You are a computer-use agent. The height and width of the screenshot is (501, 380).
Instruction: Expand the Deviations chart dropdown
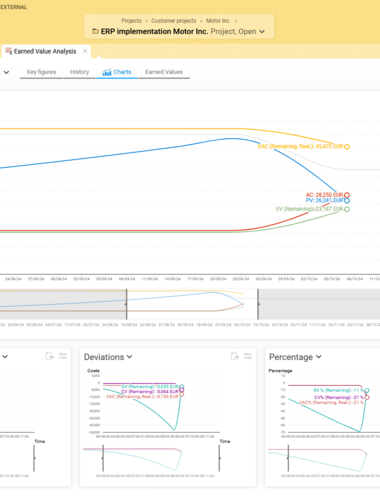click(129, 357)
